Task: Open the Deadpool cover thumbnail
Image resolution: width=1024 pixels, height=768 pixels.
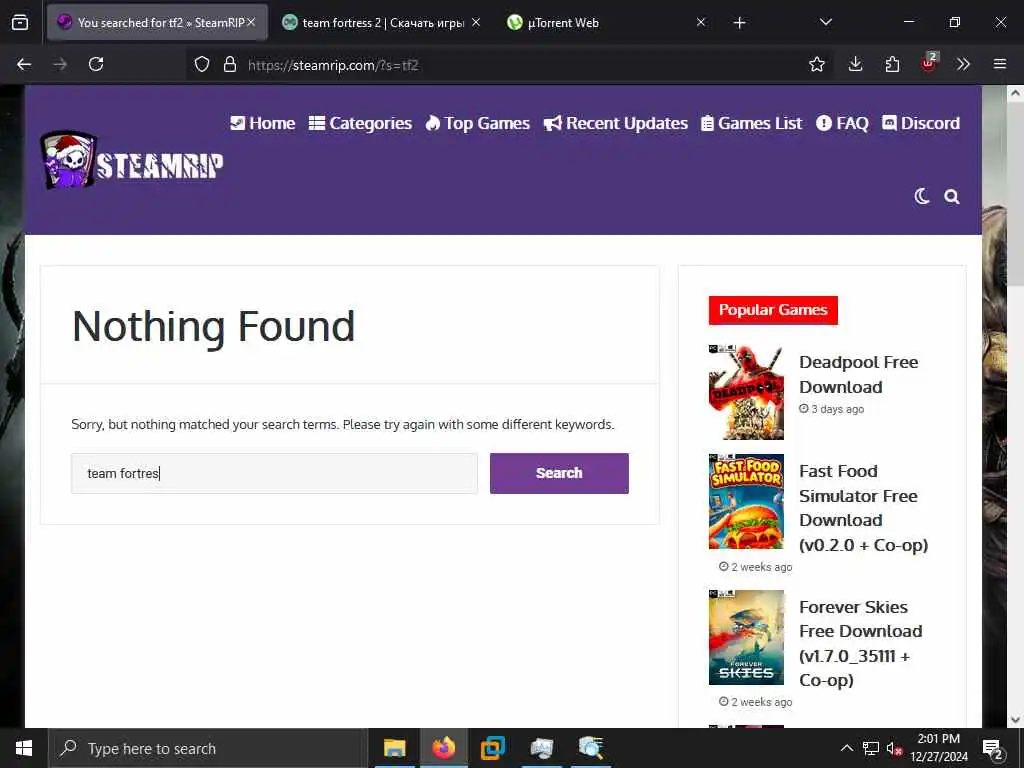Action: click(x=746, y=392)
